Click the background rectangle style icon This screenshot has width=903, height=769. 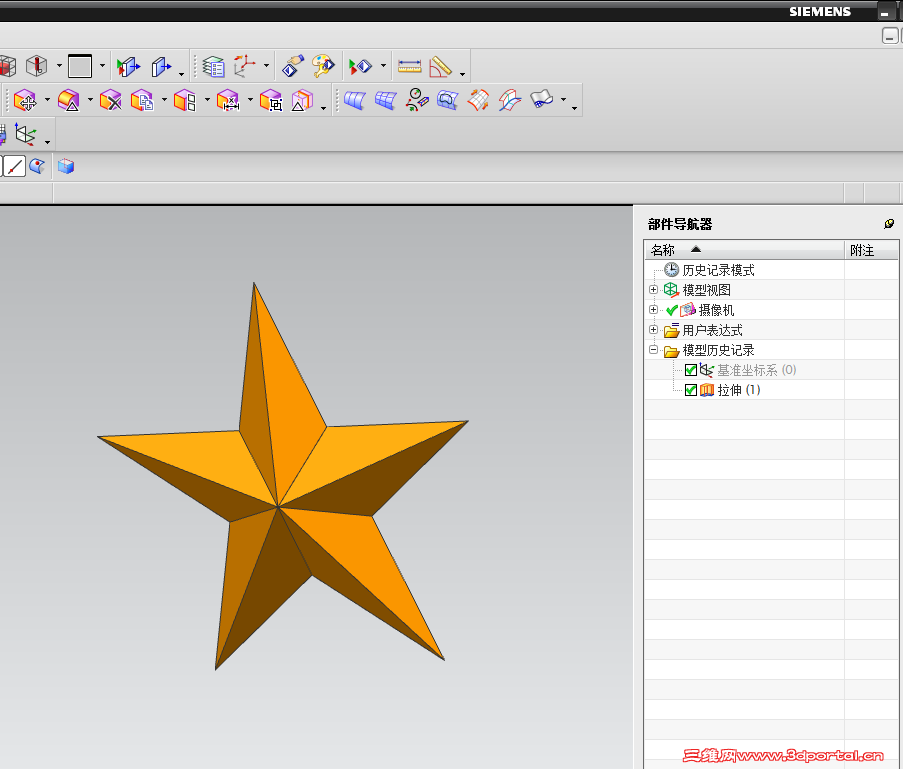click(80, 66)
